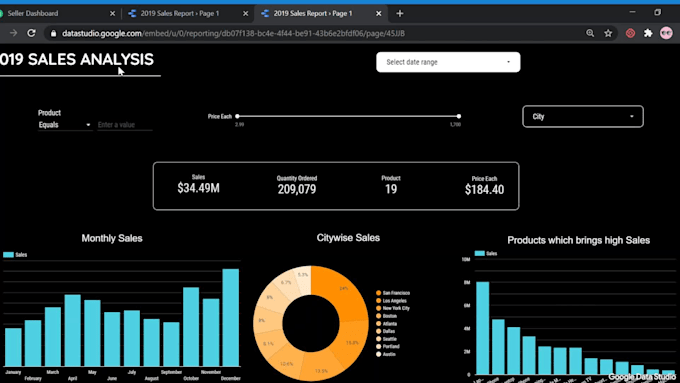Click the padlock site info icon

53,33
